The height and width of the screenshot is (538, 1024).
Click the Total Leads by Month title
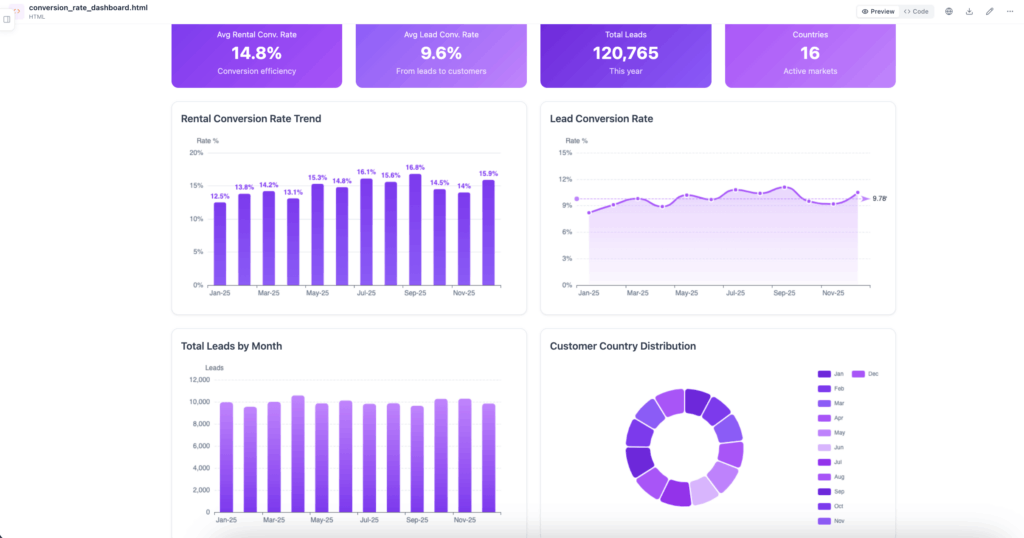tap(231, 346)
